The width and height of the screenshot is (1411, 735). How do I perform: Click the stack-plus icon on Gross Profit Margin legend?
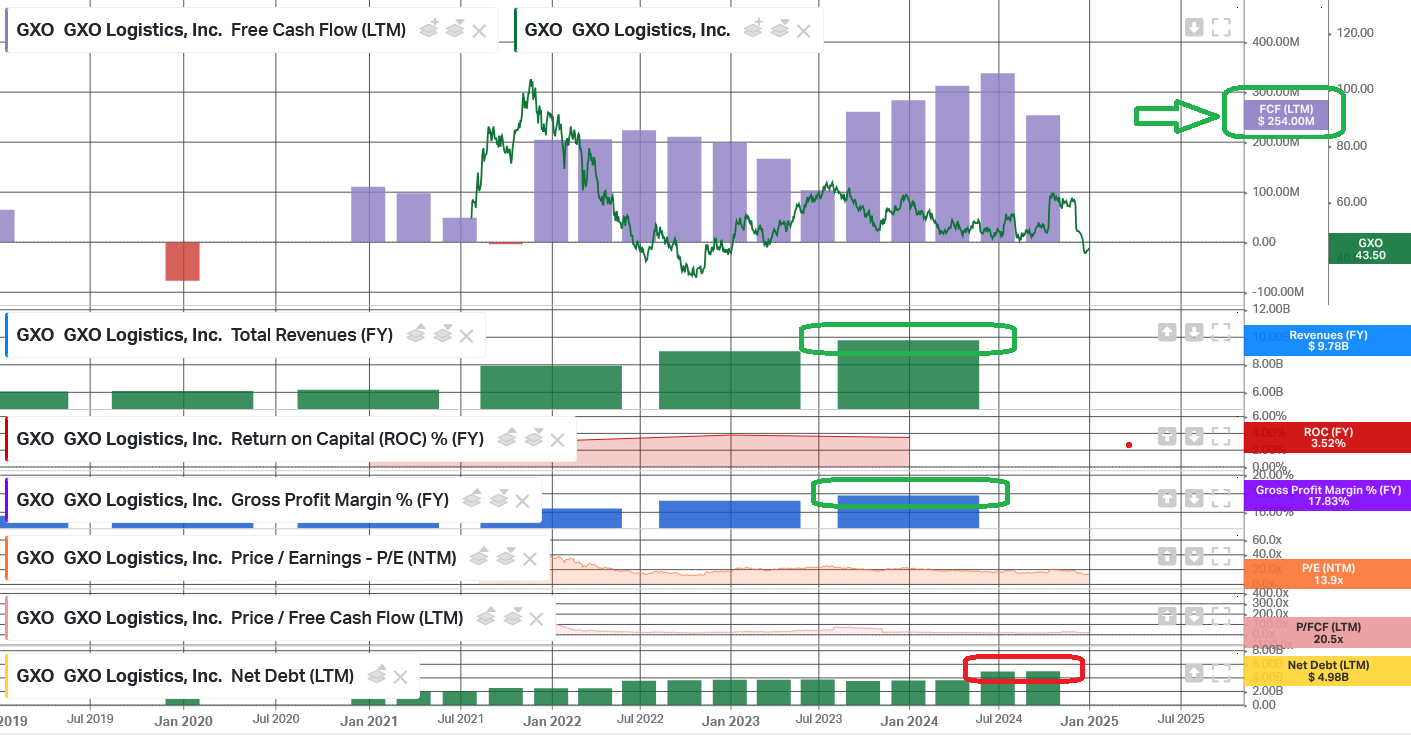472,498
